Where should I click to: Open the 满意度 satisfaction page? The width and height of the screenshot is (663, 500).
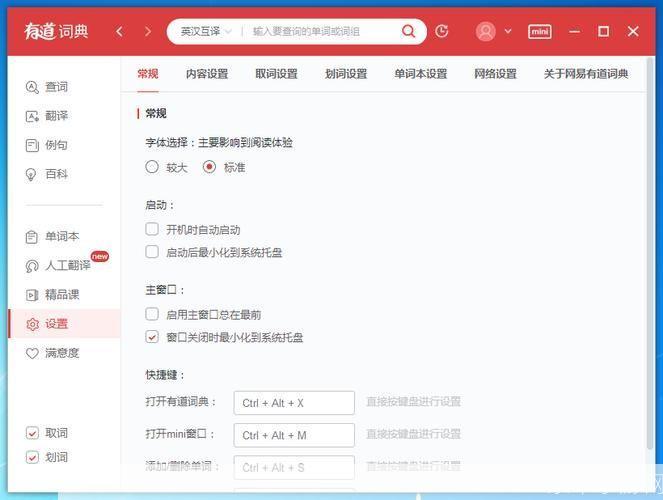tap(52, 353)
